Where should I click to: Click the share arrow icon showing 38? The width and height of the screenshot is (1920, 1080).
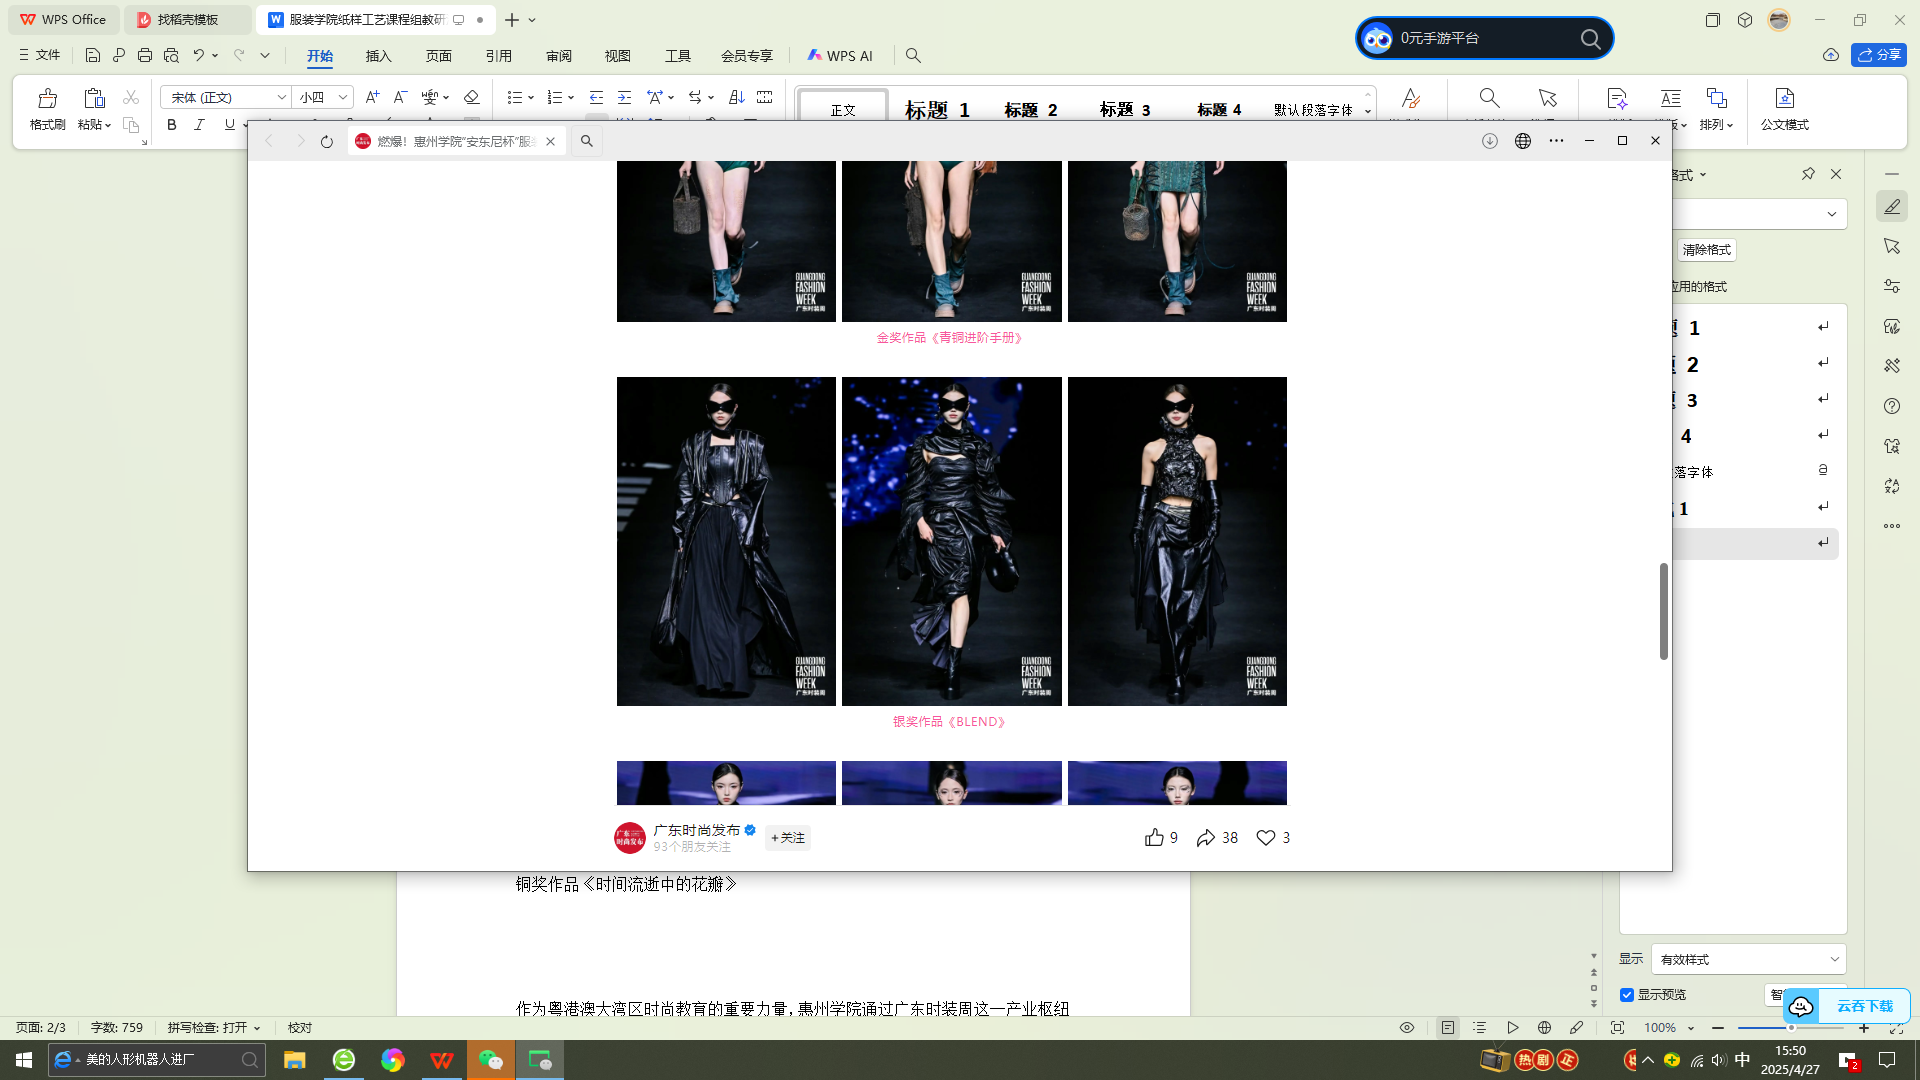(x=1206, y=838)
